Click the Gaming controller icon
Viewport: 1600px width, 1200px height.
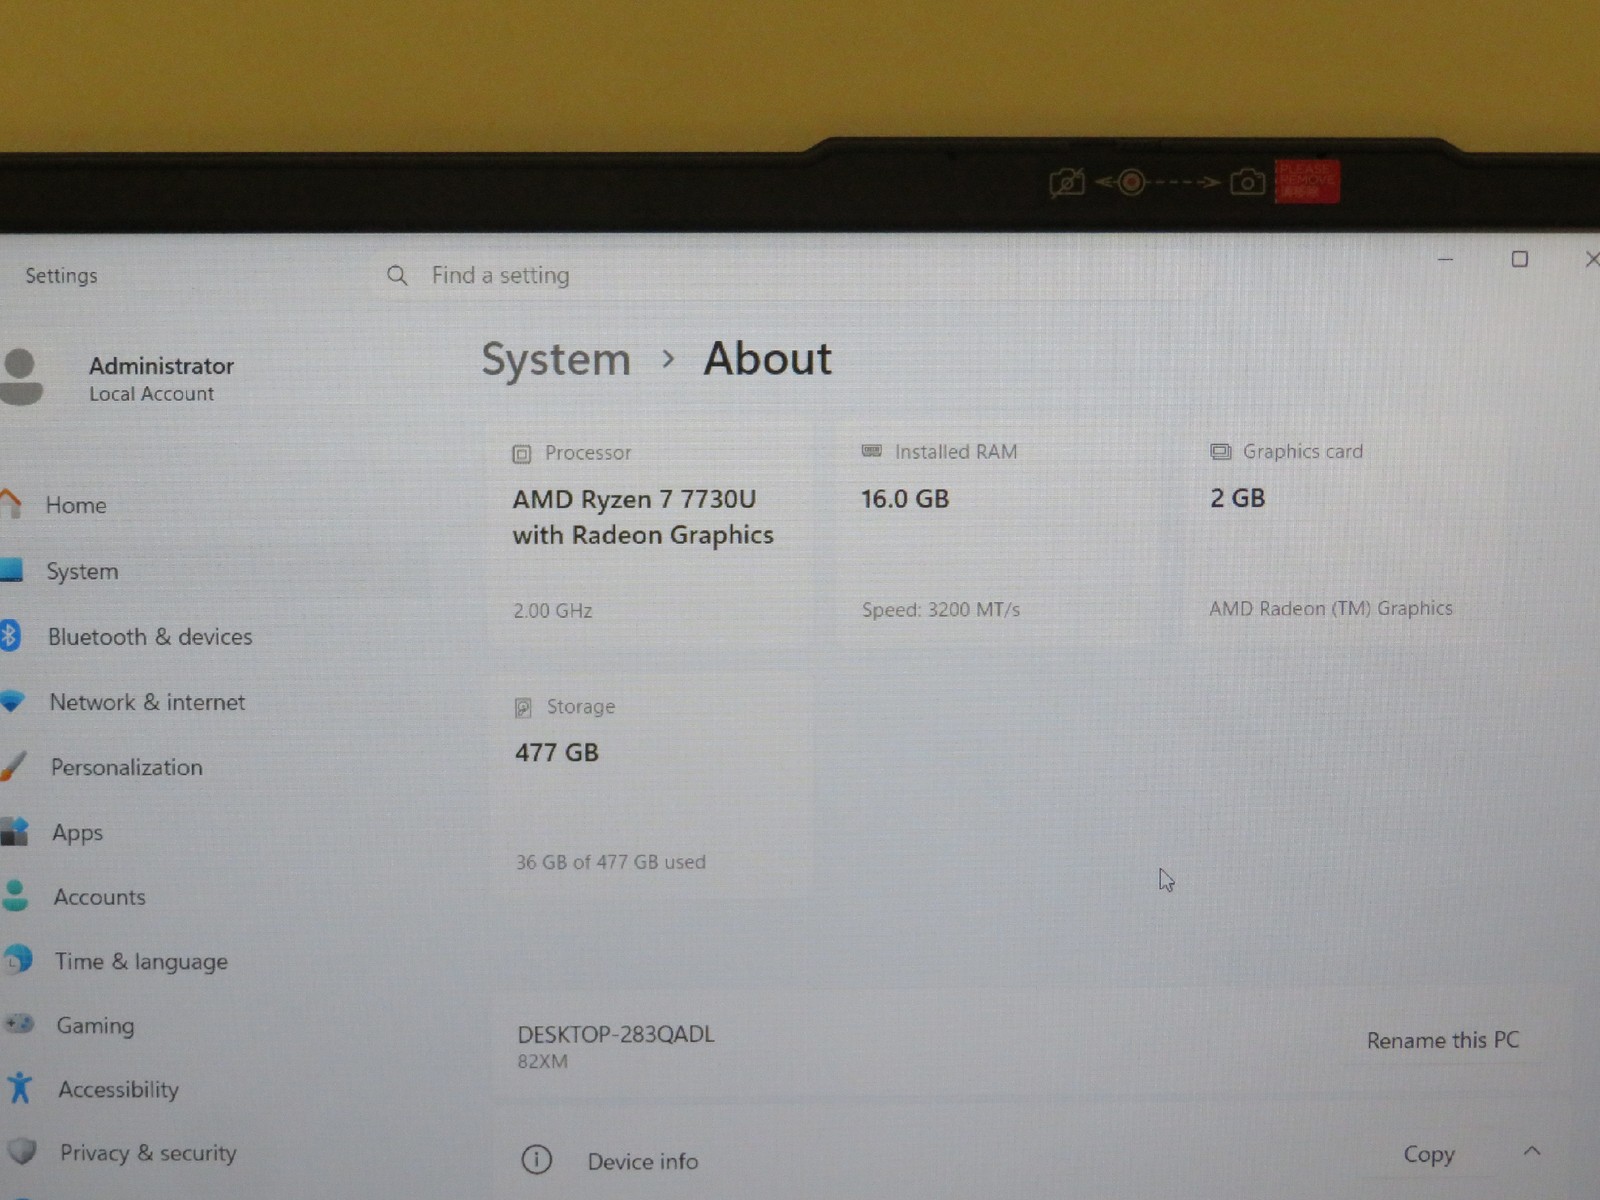[19, 1024]
